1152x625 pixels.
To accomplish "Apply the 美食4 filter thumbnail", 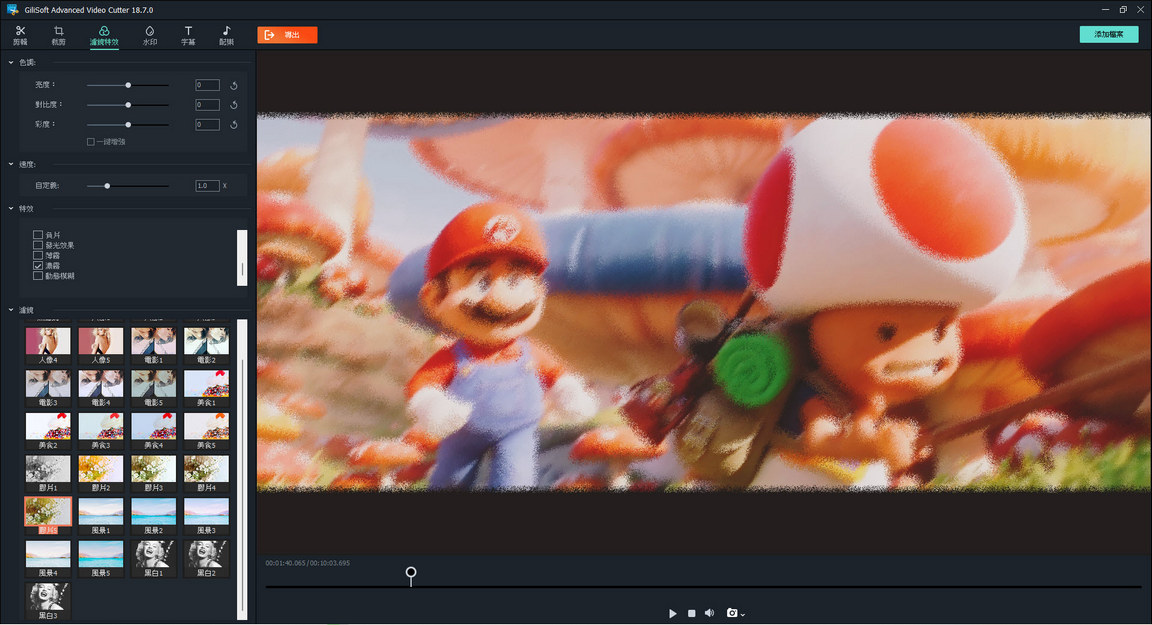I will [154, 430].
